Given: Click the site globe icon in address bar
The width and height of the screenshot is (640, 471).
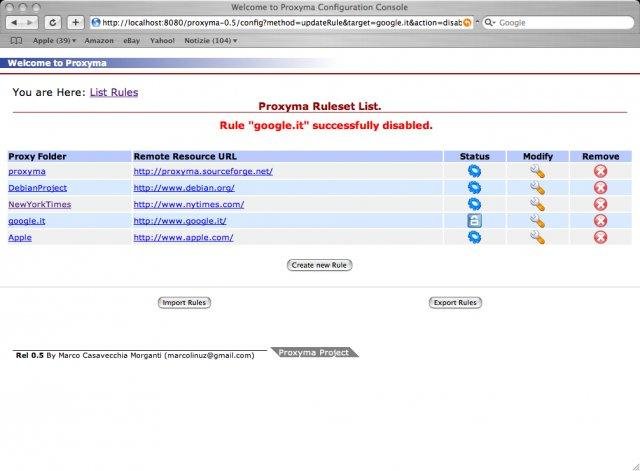Looking at the screenshot, I should pyautogui.click(x=96, y=22).
